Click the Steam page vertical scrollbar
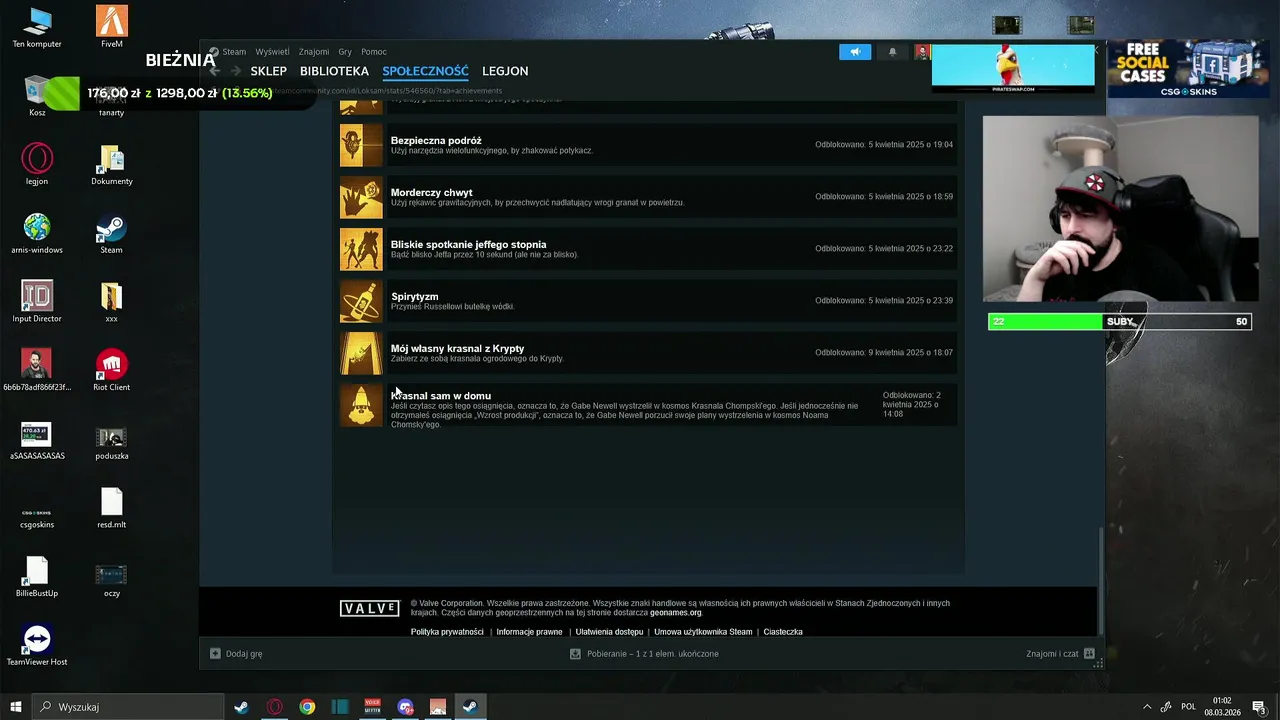 [x=1101, y=580]
